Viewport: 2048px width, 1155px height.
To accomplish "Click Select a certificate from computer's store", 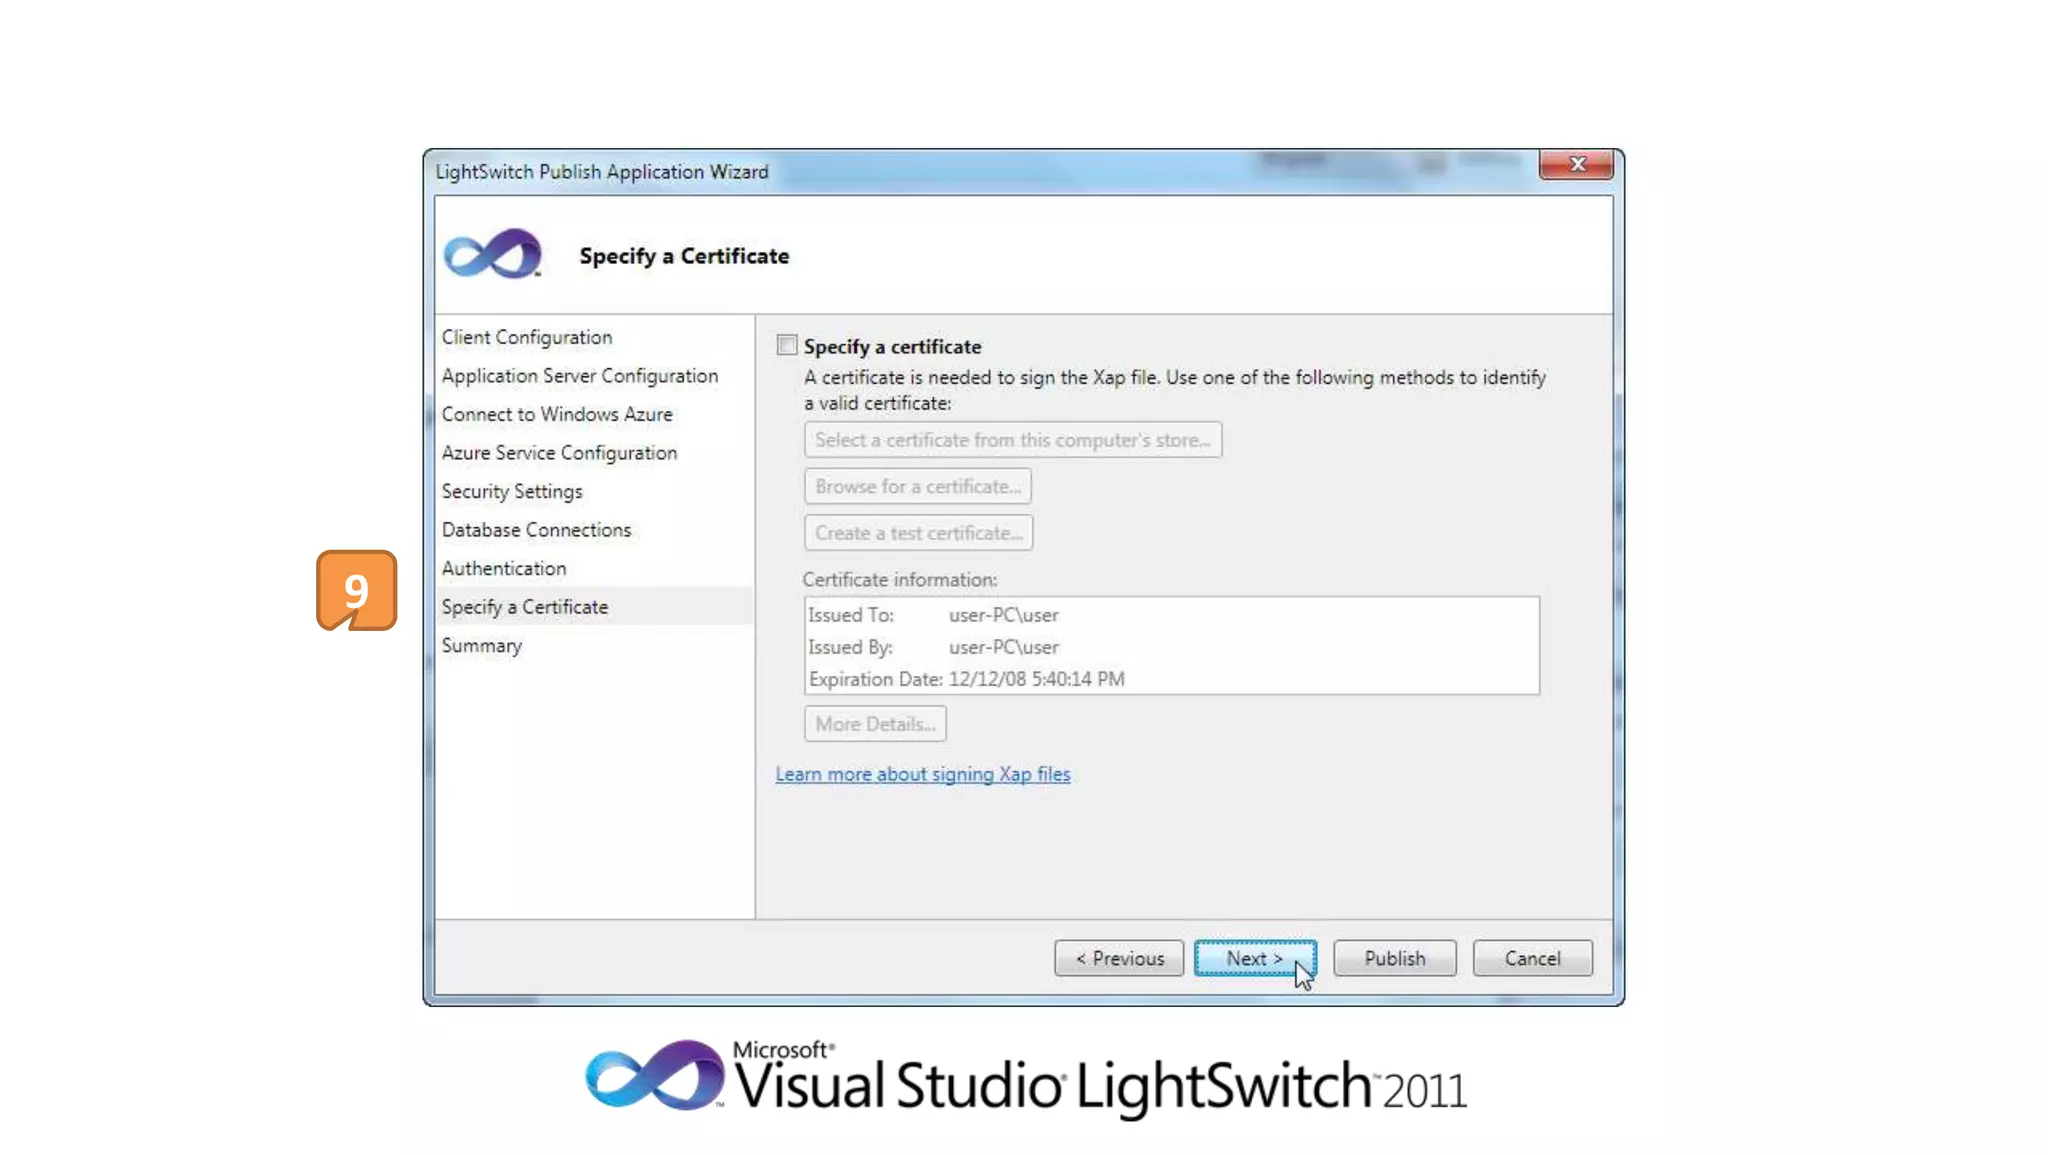I will click(1012, 440).
